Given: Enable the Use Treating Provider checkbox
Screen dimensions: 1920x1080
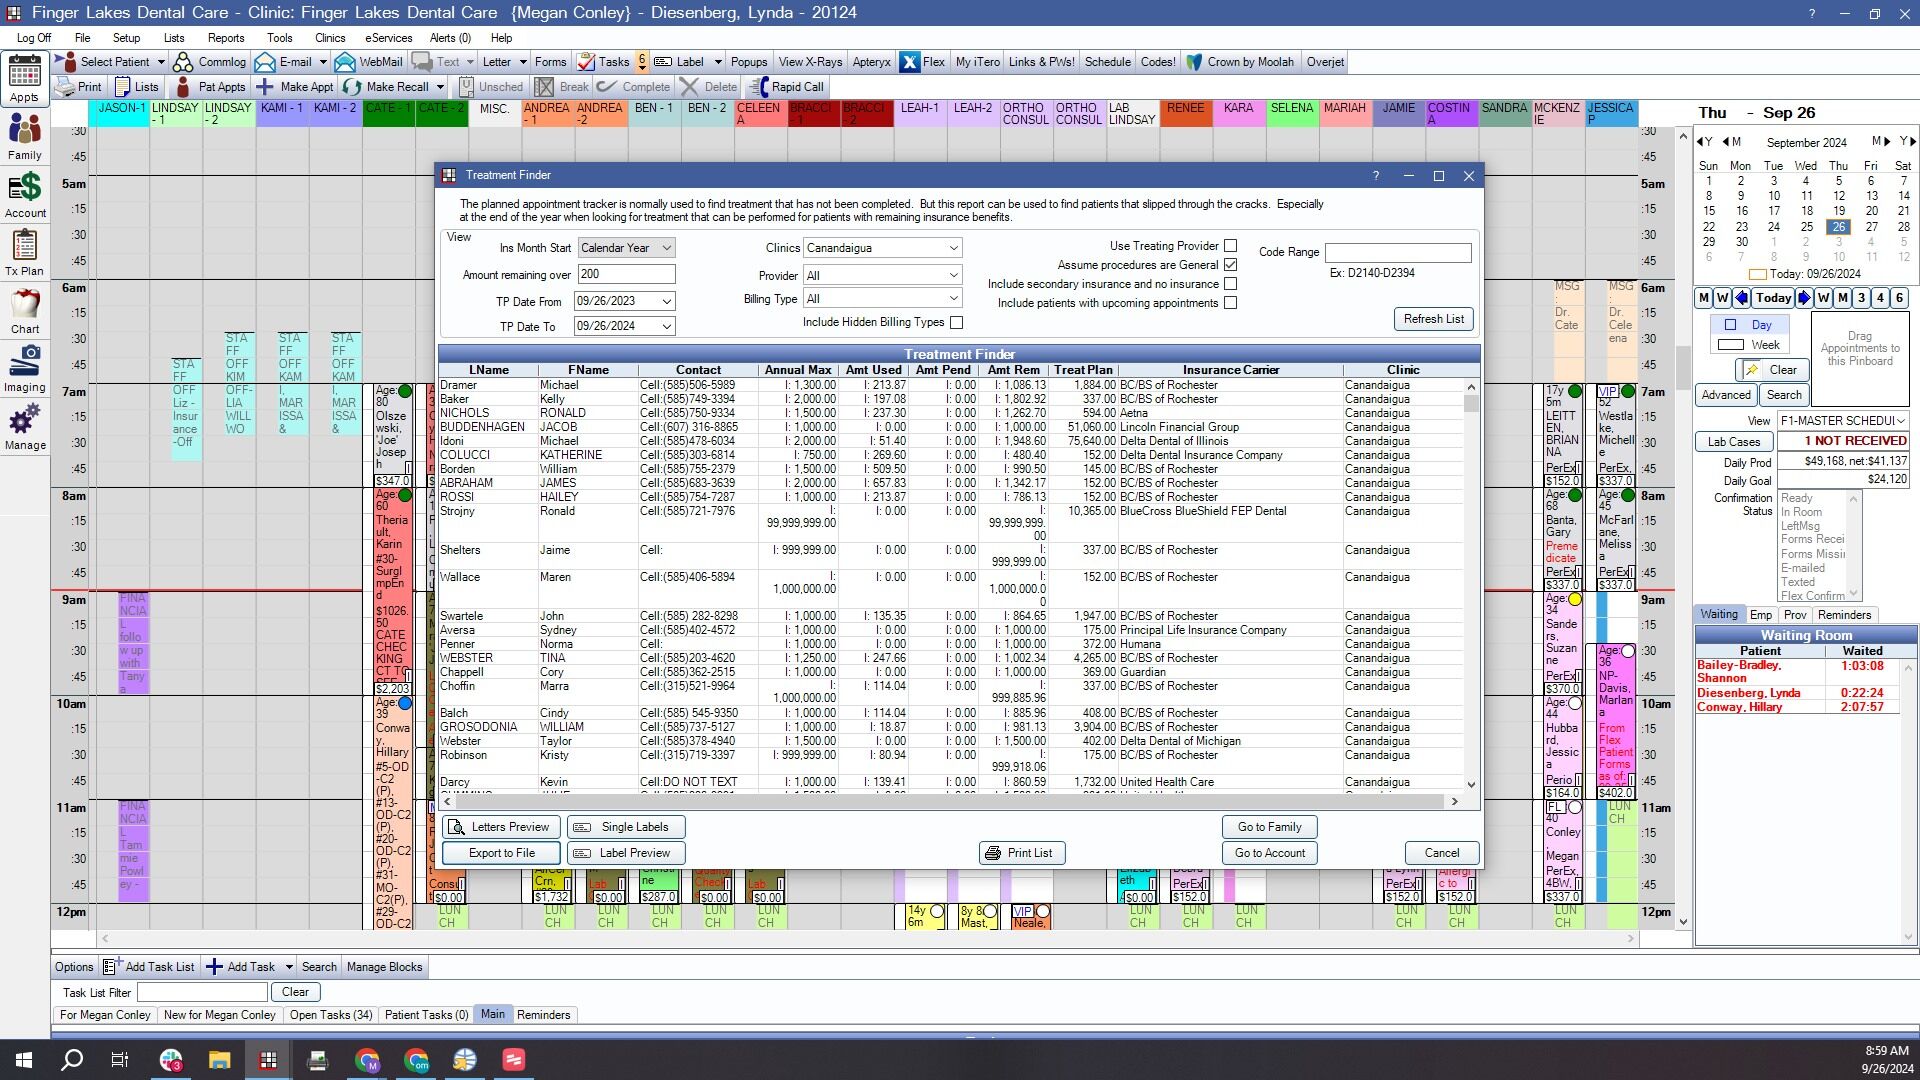Looking at the screenshot, I should (1231, 246).
